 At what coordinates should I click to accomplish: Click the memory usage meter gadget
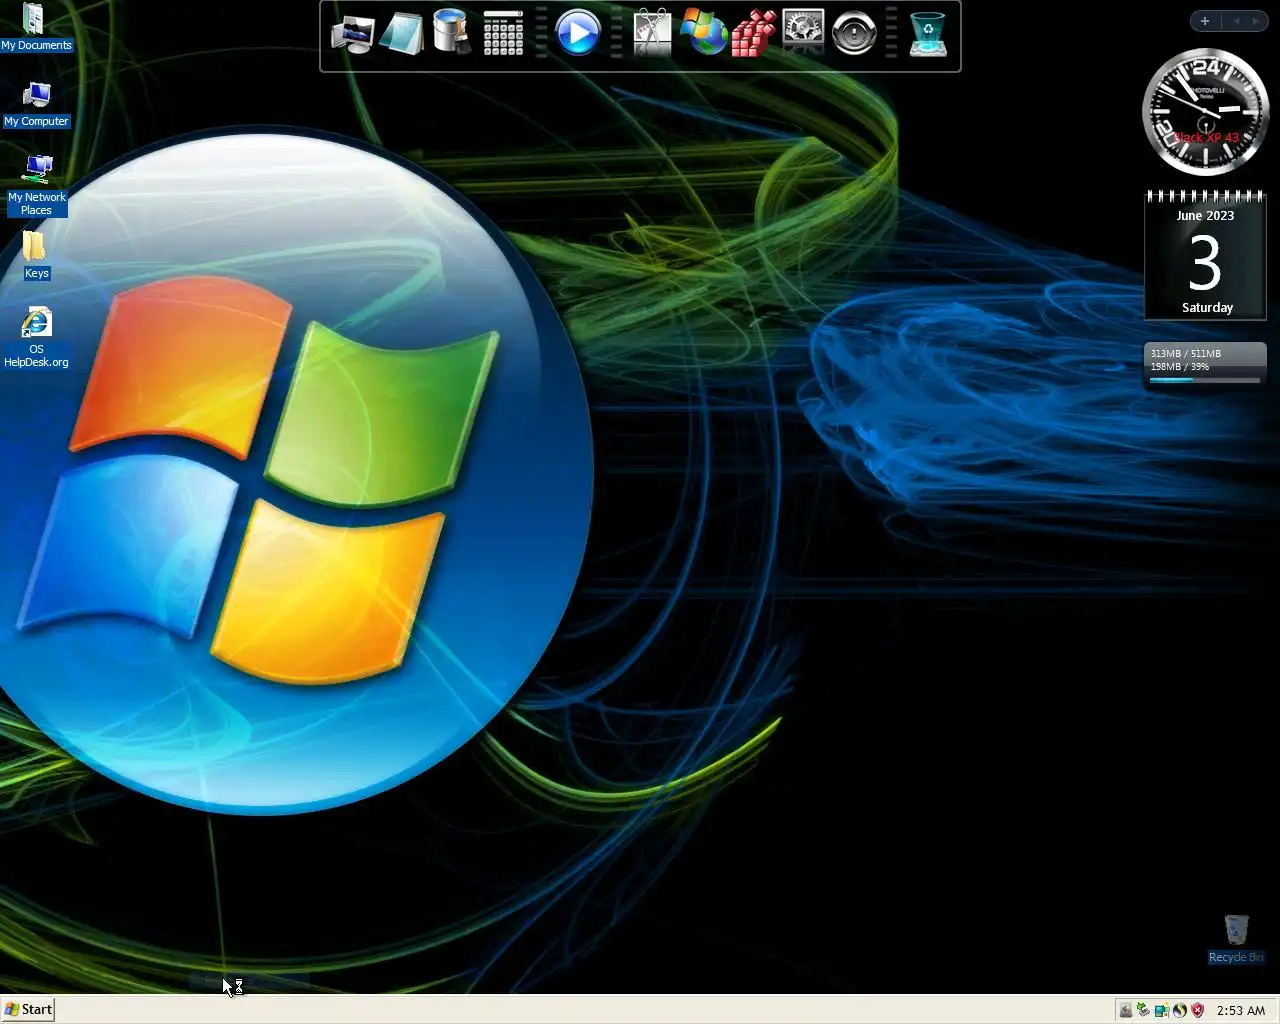click(1205, 366)
